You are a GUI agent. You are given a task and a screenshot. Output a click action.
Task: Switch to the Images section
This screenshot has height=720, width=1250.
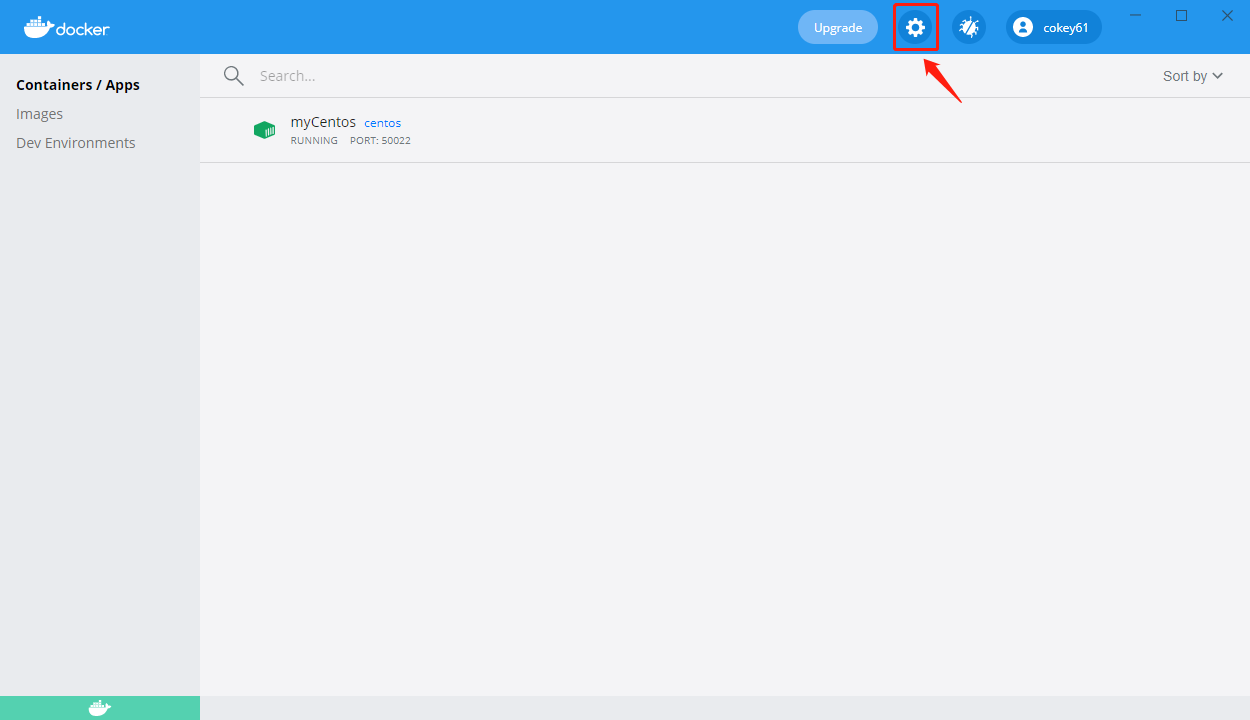(39, 113)
